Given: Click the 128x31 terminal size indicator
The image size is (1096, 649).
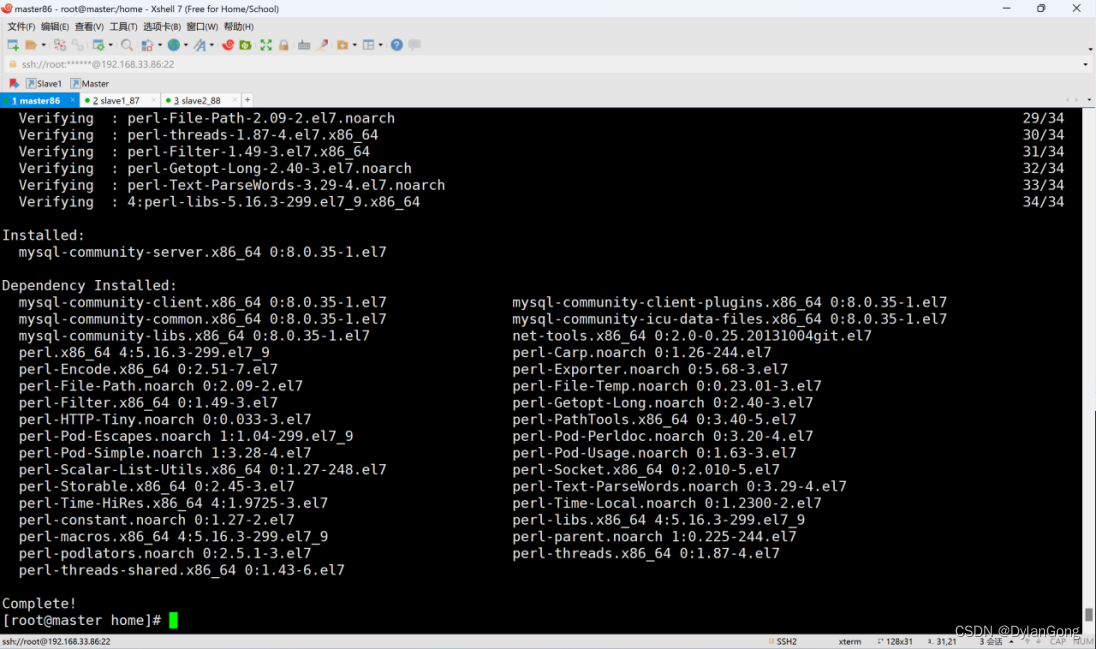Looking at the screenshot, I should click(895, 641).
